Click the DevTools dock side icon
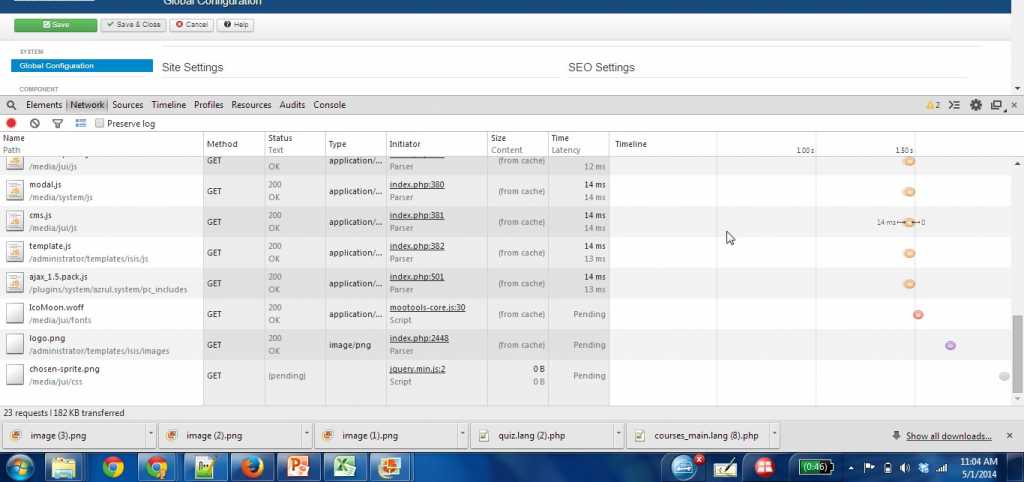This screenshot has height=482, width=1024. pos(996,105)
